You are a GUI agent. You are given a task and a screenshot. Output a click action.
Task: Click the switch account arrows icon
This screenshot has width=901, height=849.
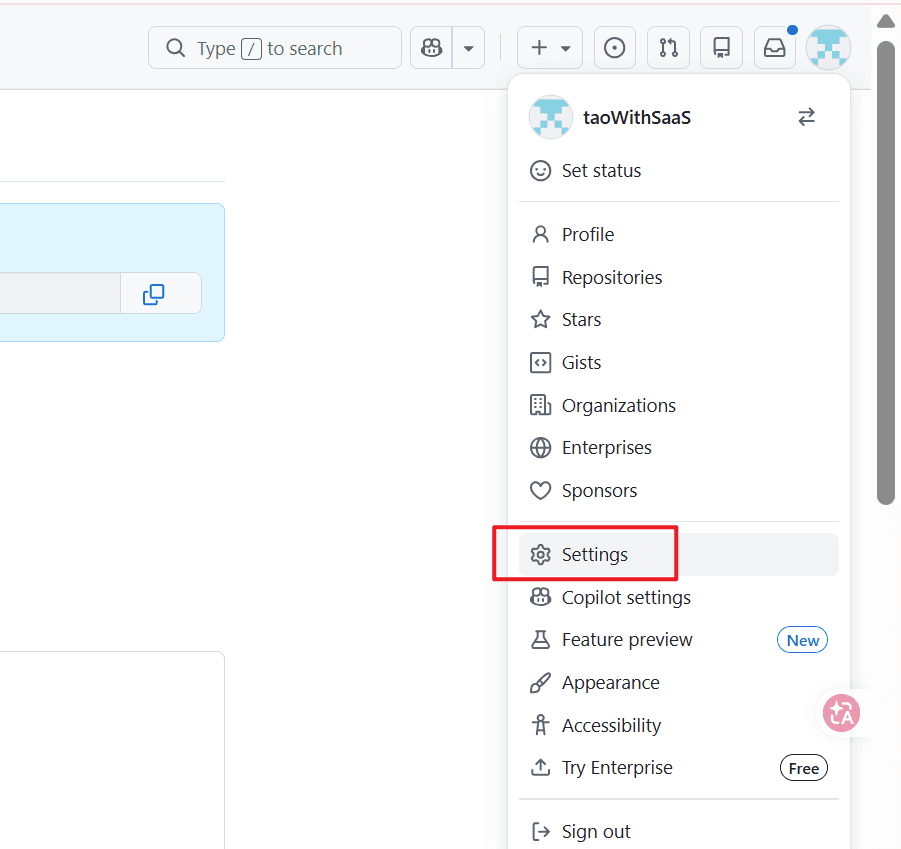806,117
